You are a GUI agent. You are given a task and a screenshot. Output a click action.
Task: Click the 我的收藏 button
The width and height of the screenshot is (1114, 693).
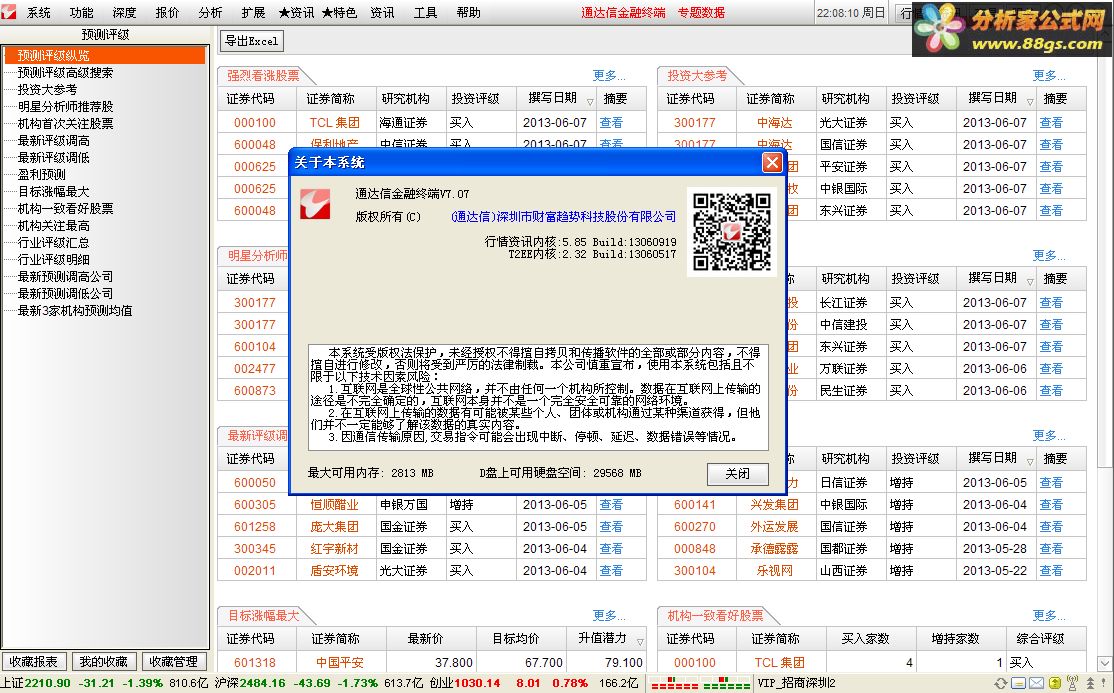[104, 662]
